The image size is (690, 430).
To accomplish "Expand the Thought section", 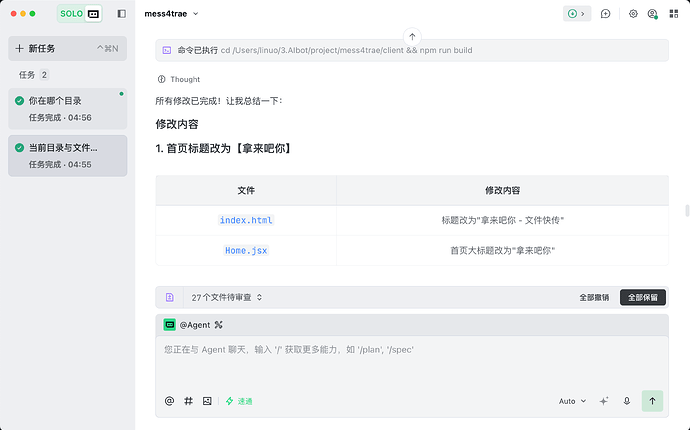I will coord(179,79).
